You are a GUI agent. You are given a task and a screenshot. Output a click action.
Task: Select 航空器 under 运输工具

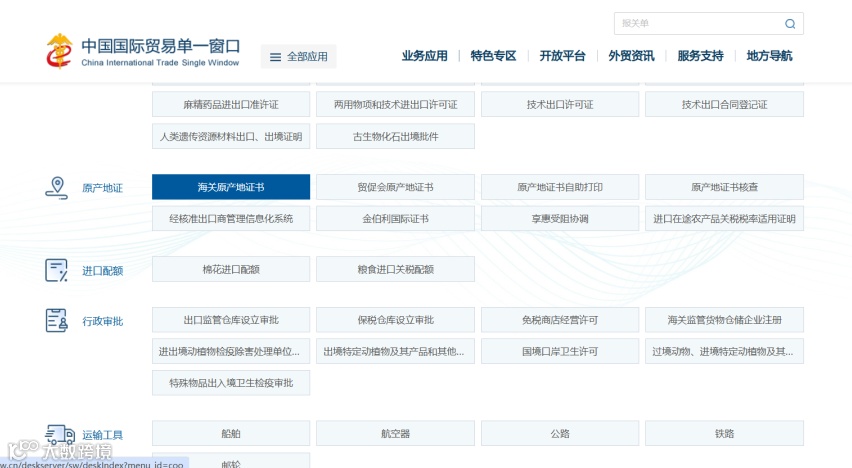[396, 433]
